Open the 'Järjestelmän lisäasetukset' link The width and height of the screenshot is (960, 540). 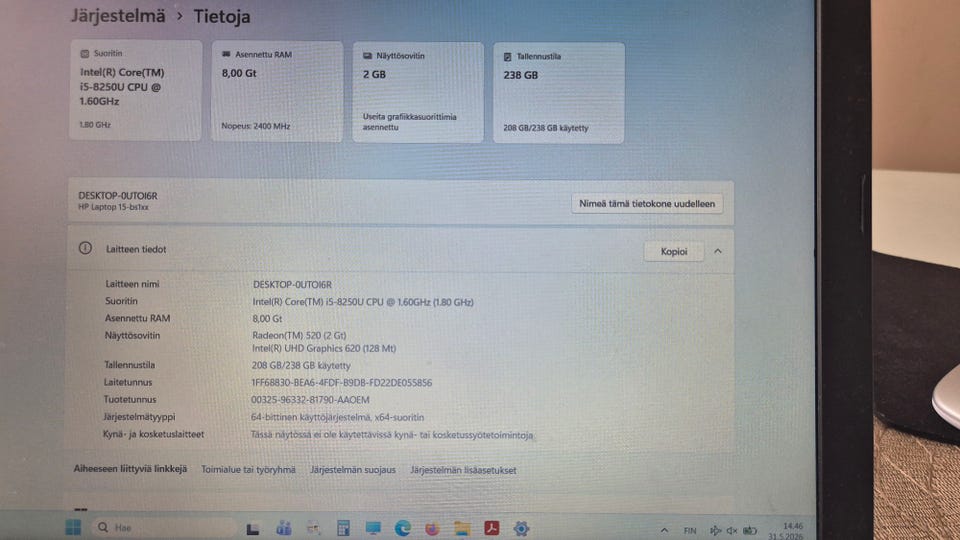point(463,470)
